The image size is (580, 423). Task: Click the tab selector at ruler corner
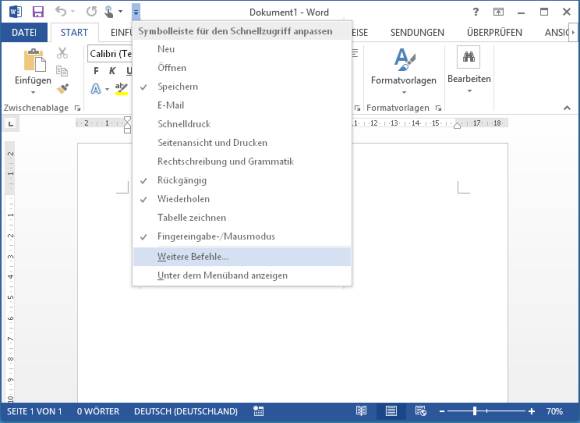point(11,124)
